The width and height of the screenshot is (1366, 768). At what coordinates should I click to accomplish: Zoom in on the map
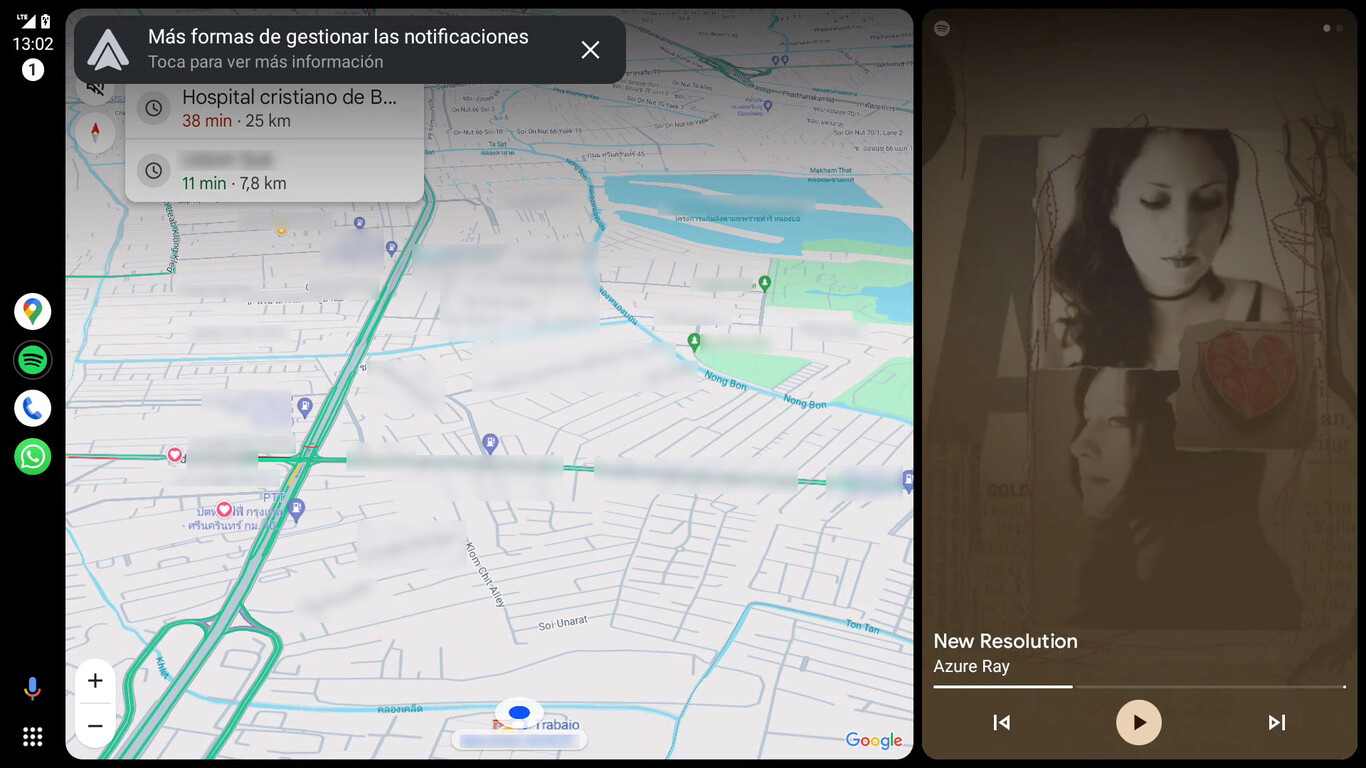[x=95, y=681]
